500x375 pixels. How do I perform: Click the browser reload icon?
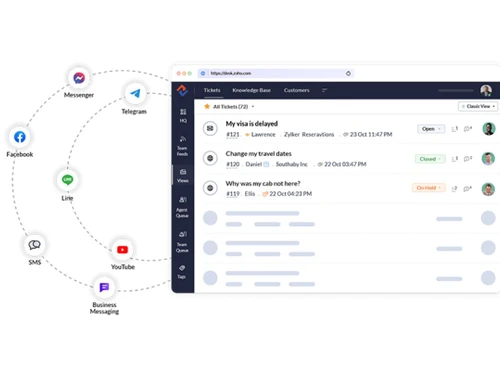tap(348, 73)
